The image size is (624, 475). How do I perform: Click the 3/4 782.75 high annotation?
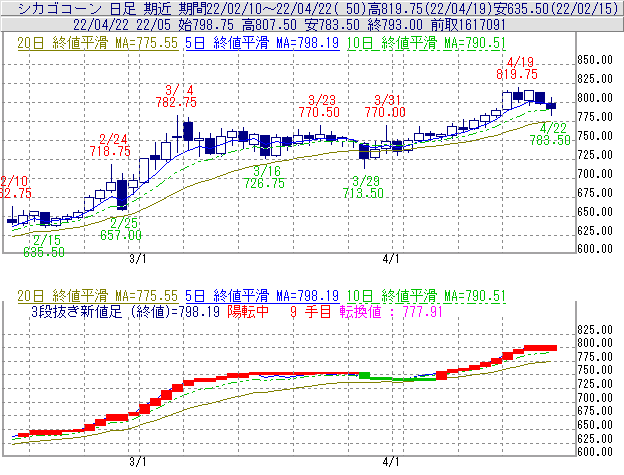tap(176, 96)
